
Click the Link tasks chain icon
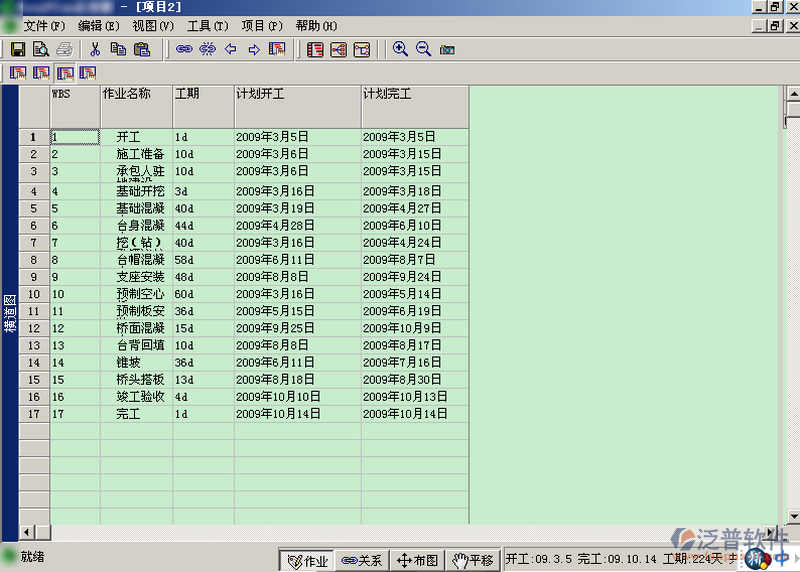184,49
